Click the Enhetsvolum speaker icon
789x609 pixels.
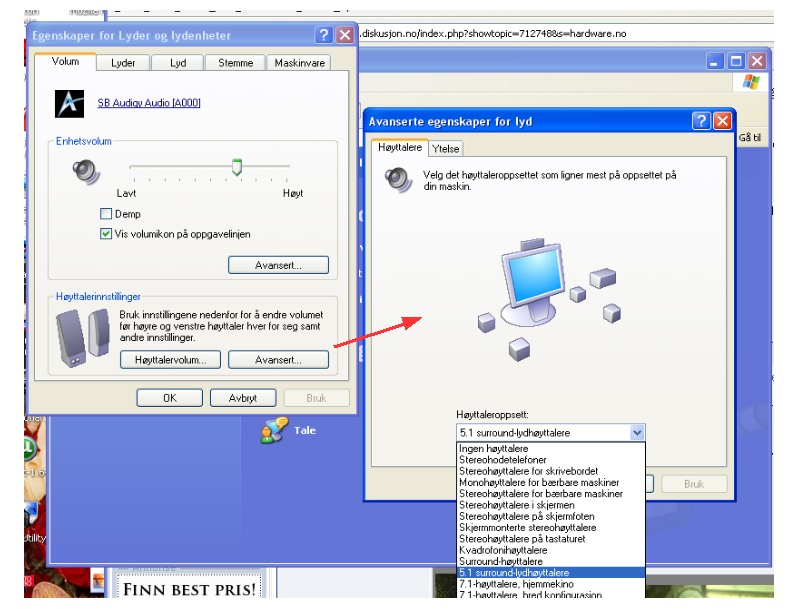coord(86,172)
